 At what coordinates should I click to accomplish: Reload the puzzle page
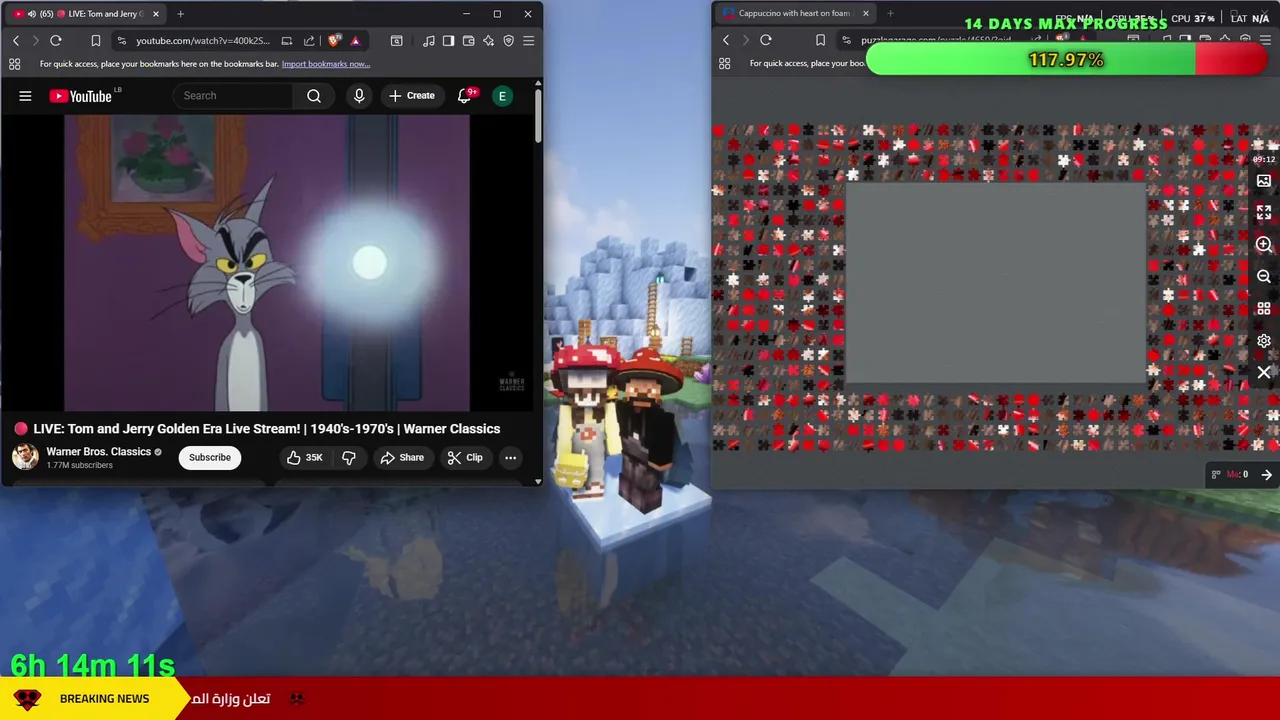click(x=766, y=40)
